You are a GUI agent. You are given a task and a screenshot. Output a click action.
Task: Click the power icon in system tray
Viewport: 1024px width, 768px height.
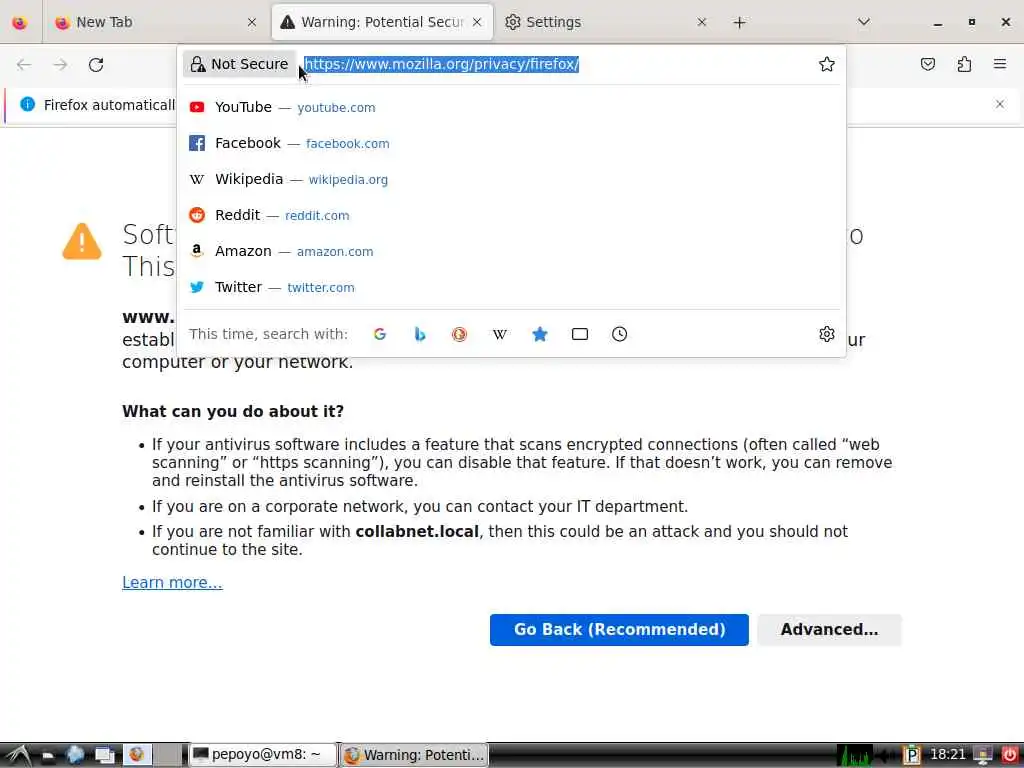click(1009, 755)
